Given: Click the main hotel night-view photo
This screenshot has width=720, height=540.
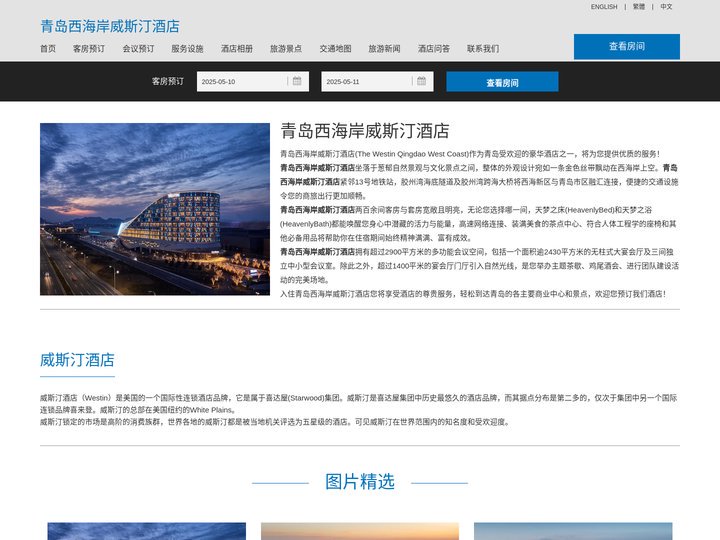Looking at the screenshot, I should pyautogui.click(x=155, y=209).
